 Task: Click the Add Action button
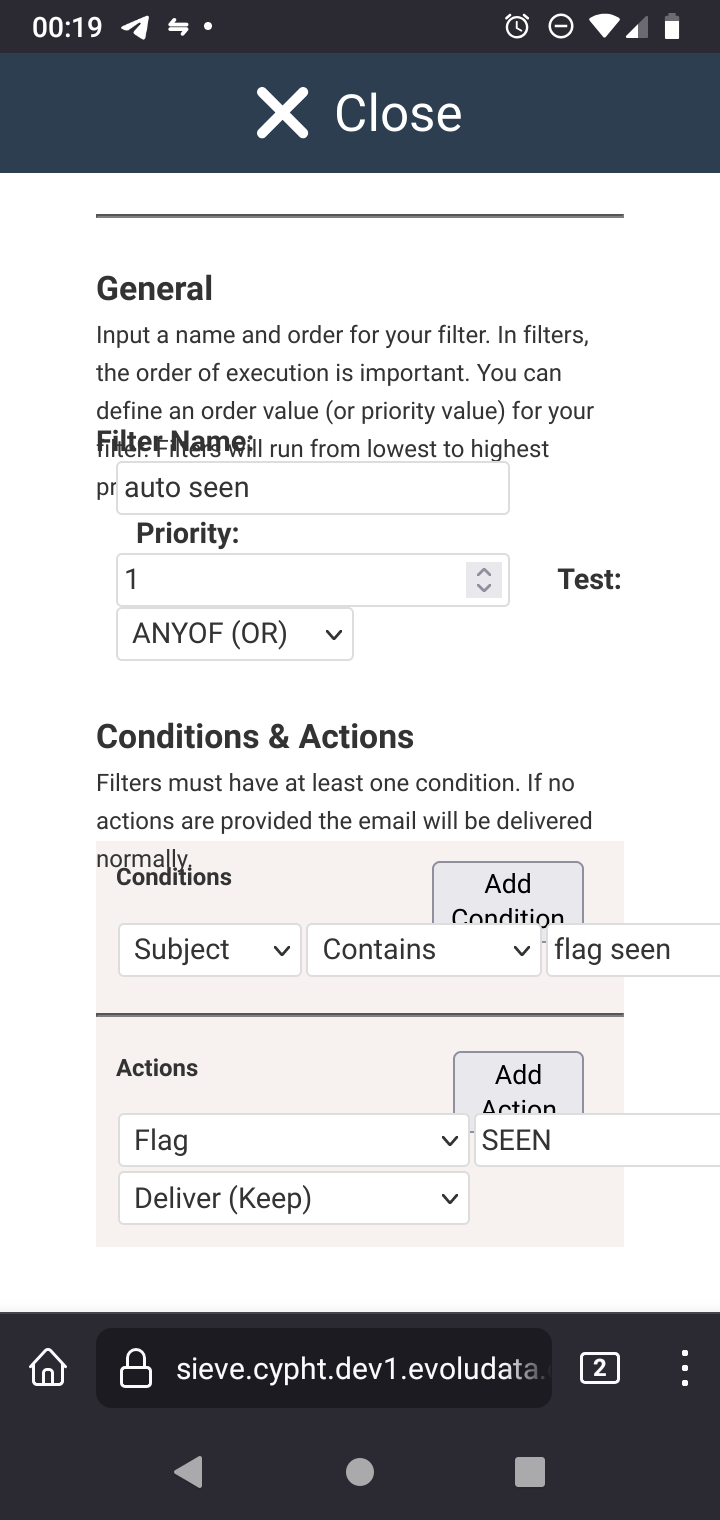(x=518, y=1082)
